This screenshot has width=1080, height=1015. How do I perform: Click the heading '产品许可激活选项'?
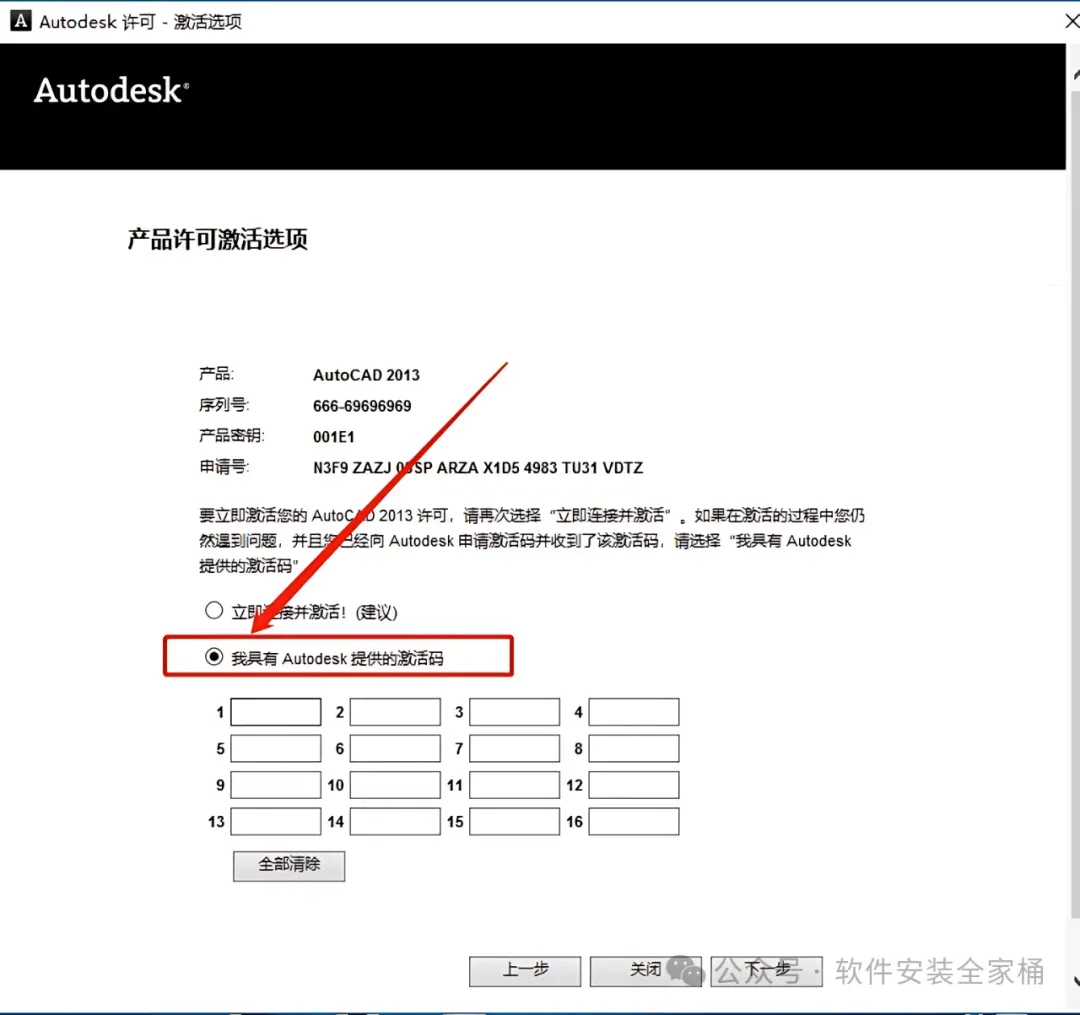(x=218, y=239)
